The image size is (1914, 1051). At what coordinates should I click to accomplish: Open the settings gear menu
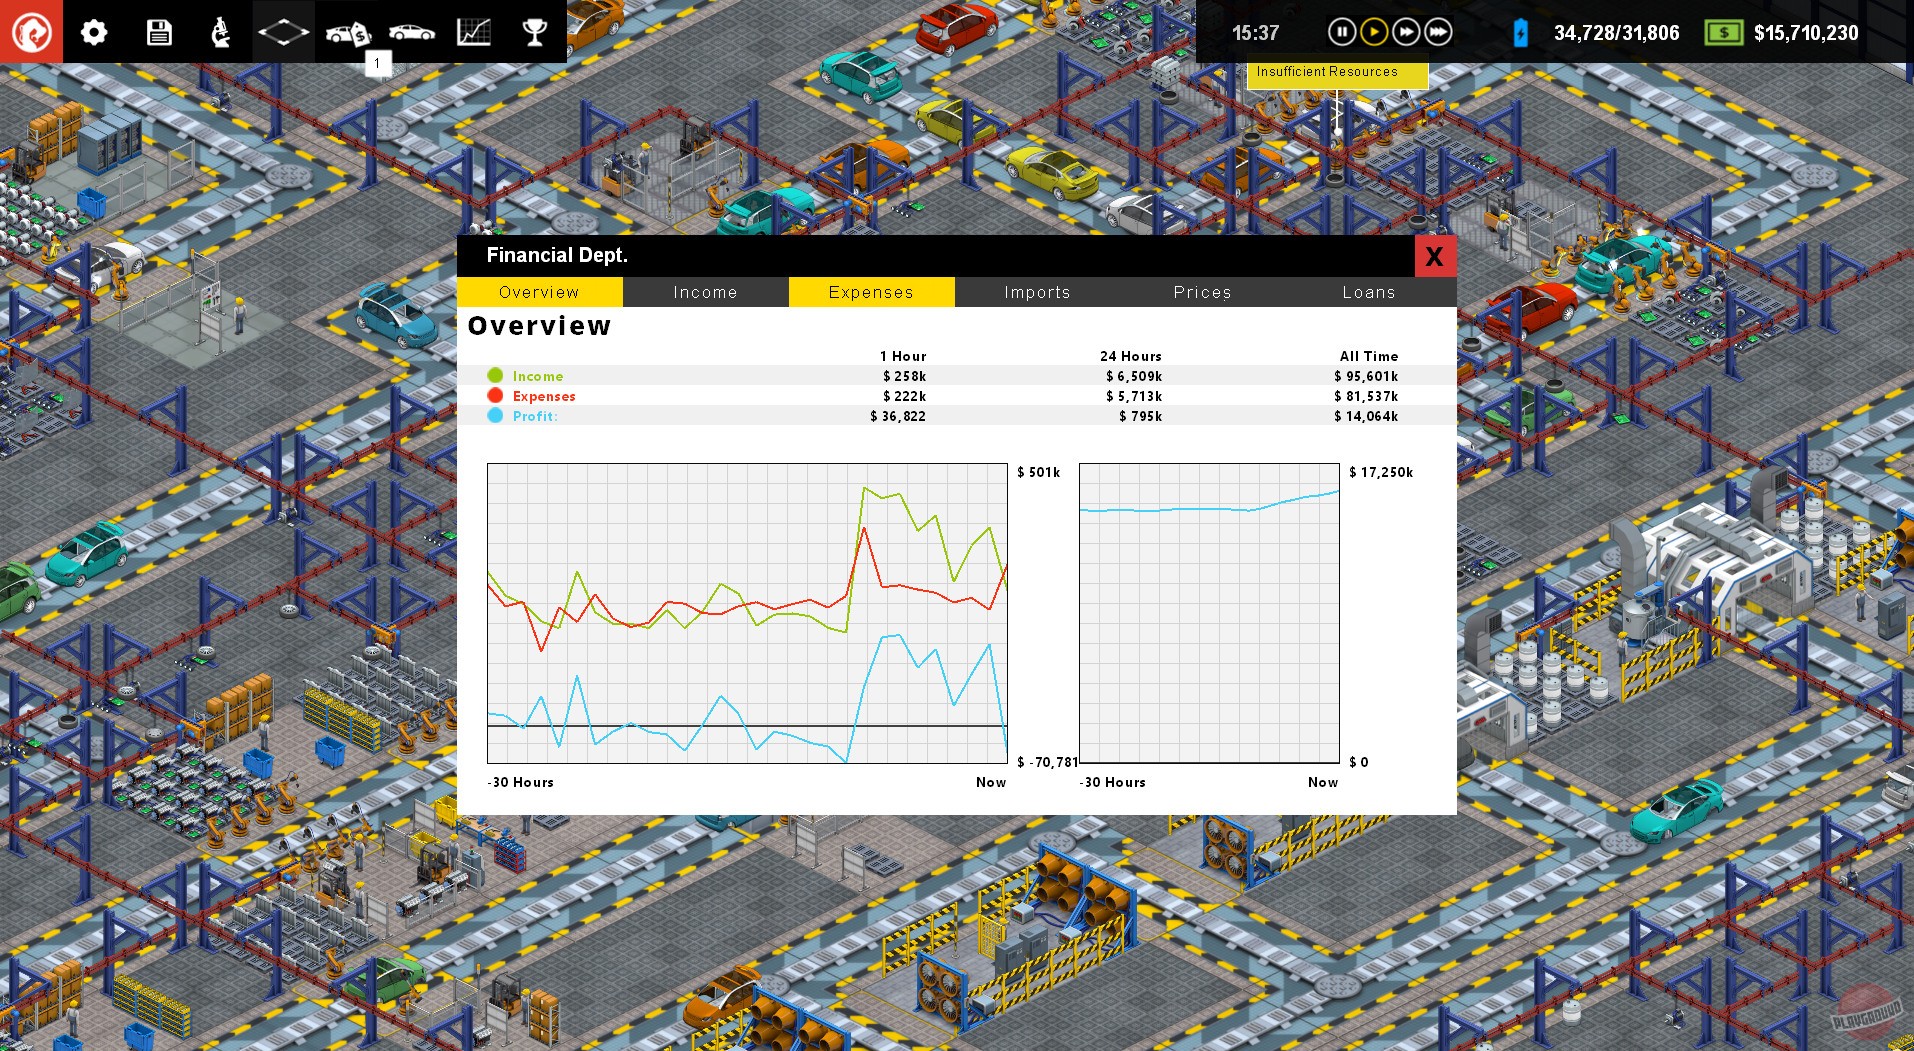(94, 32)
